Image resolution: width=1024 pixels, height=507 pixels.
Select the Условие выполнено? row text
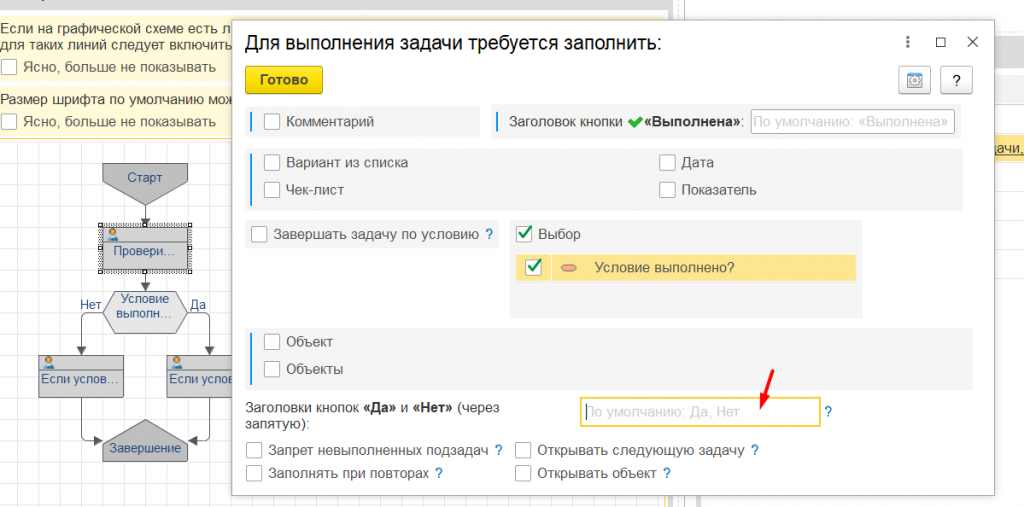coord(664,267)
